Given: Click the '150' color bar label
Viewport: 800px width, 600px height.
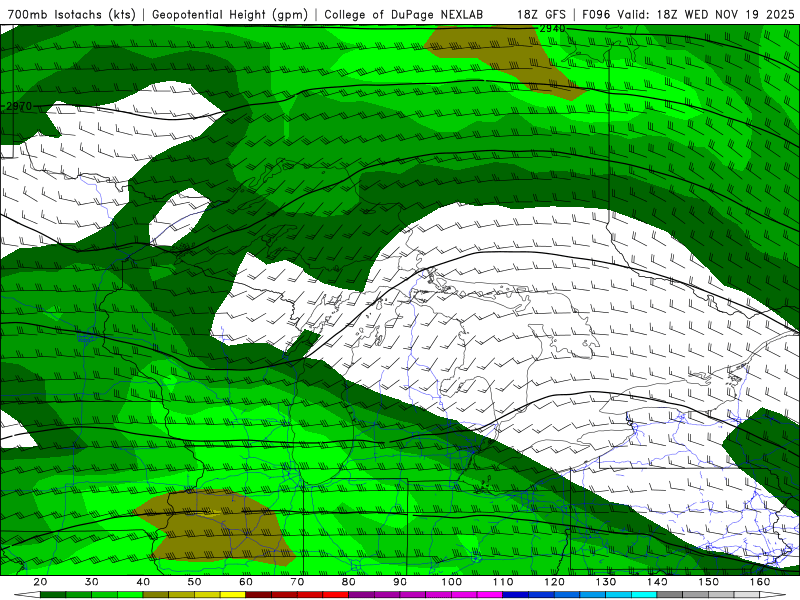Looking at the screenshot, I should [708, 582].
